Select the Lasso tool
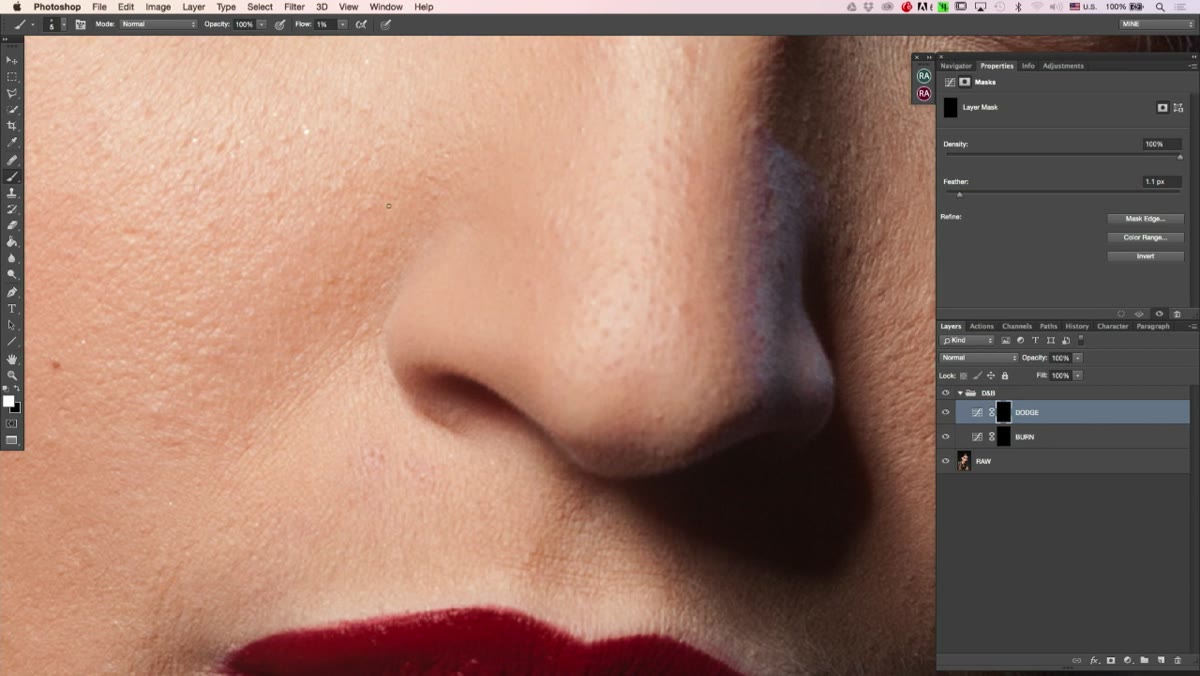 12,93
